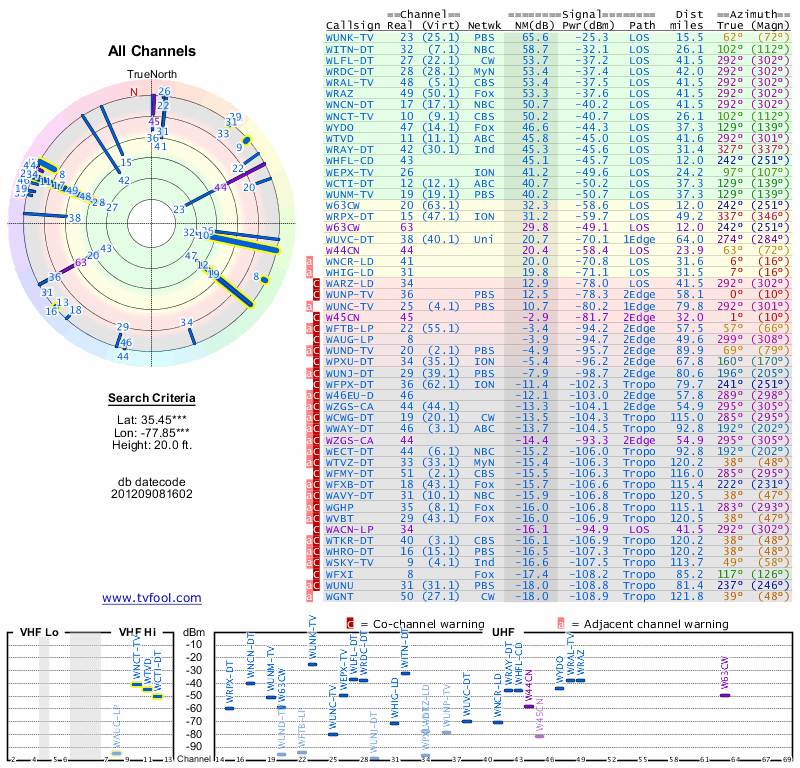Click the pink Adjacent channel warning legend badge
This screenshot has height=768, width=800.
click(561, 624)
